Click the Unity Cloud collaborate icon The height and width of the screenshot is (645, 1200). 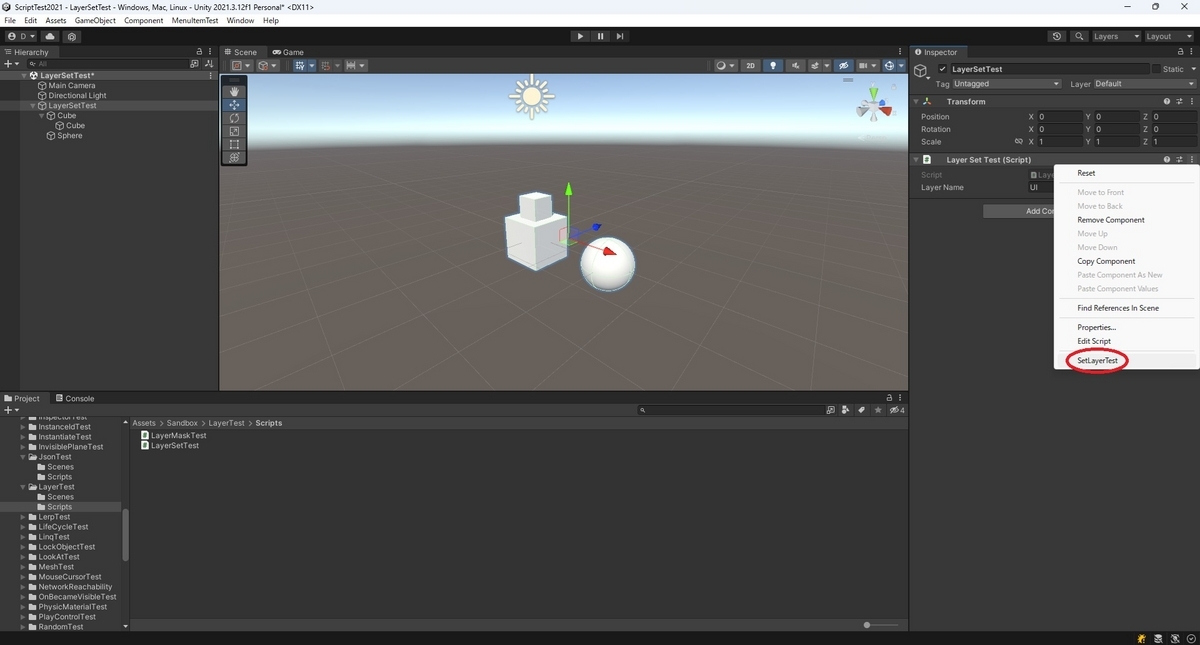click(x=49, y=35)
